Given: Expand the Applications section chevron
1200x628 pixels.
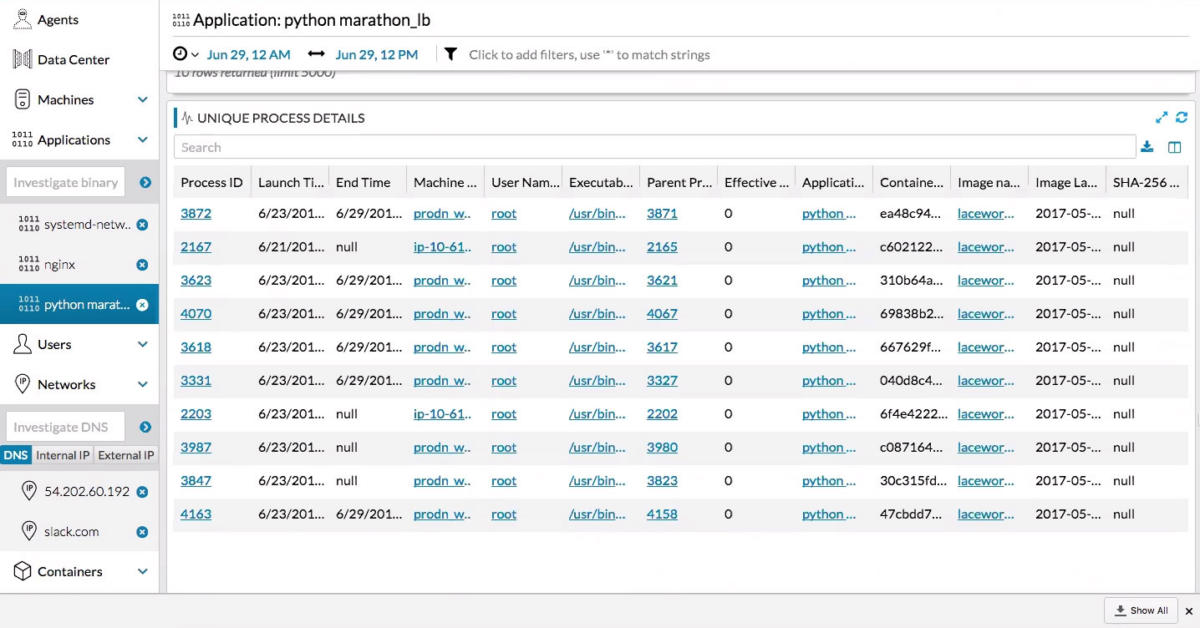Looking at the screenshot, I should [x=143, y=140].
